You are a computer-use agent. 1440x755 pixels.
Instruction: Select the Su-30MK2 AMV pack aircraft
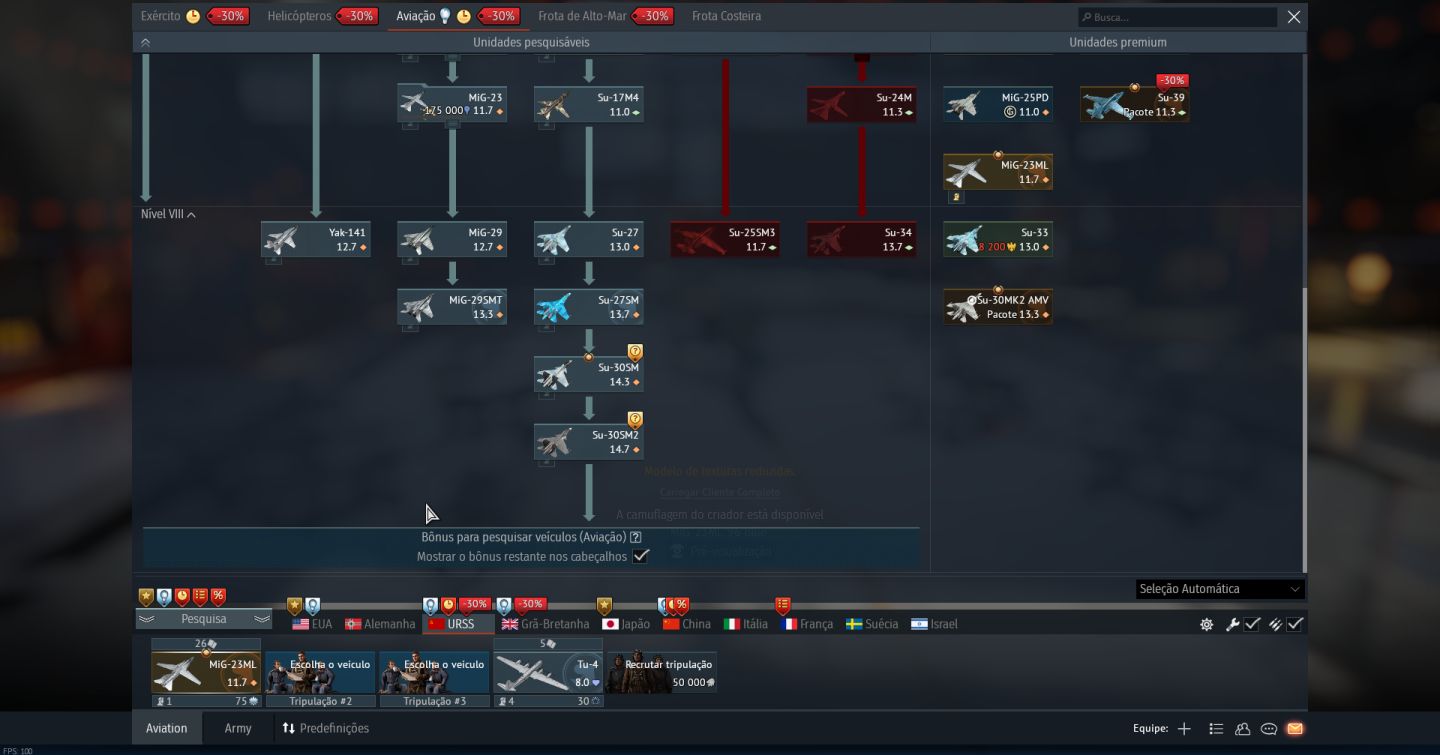997,307
